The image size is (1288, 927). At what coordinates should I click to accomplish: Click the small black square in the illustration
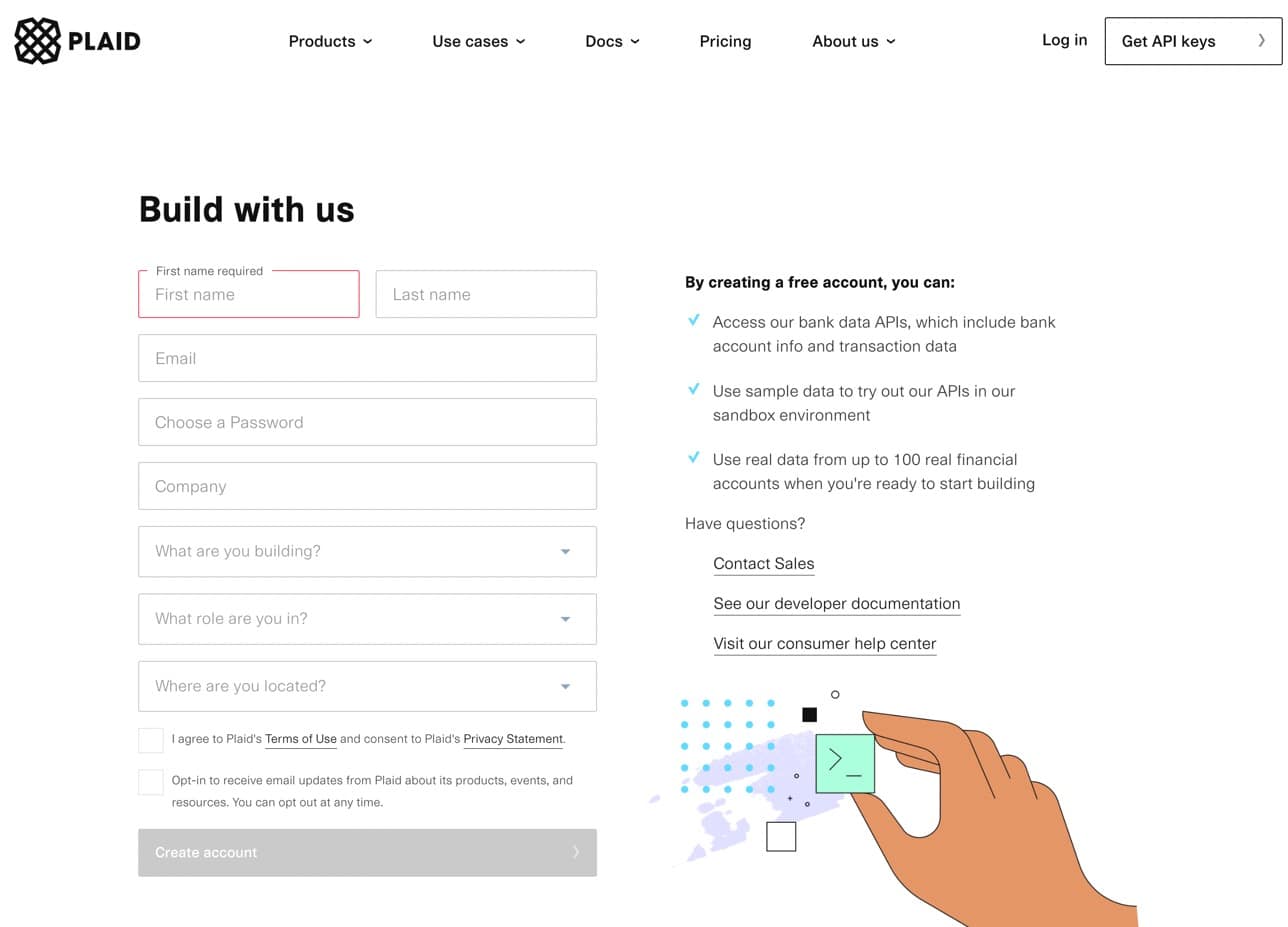click(810, 714)
